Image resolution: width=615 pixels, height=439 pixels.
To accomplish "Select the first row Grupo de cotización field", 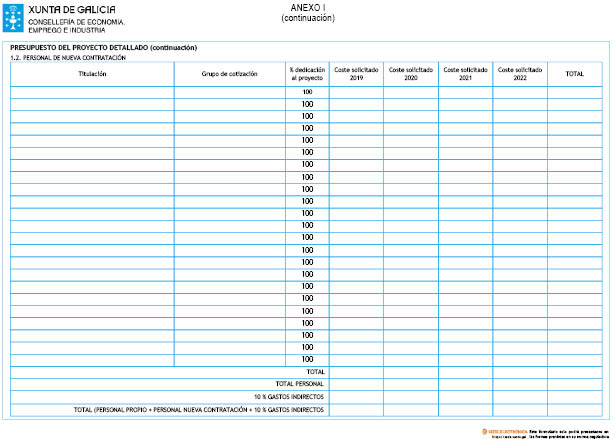I will pyautogui.click(x=229, y=92).
